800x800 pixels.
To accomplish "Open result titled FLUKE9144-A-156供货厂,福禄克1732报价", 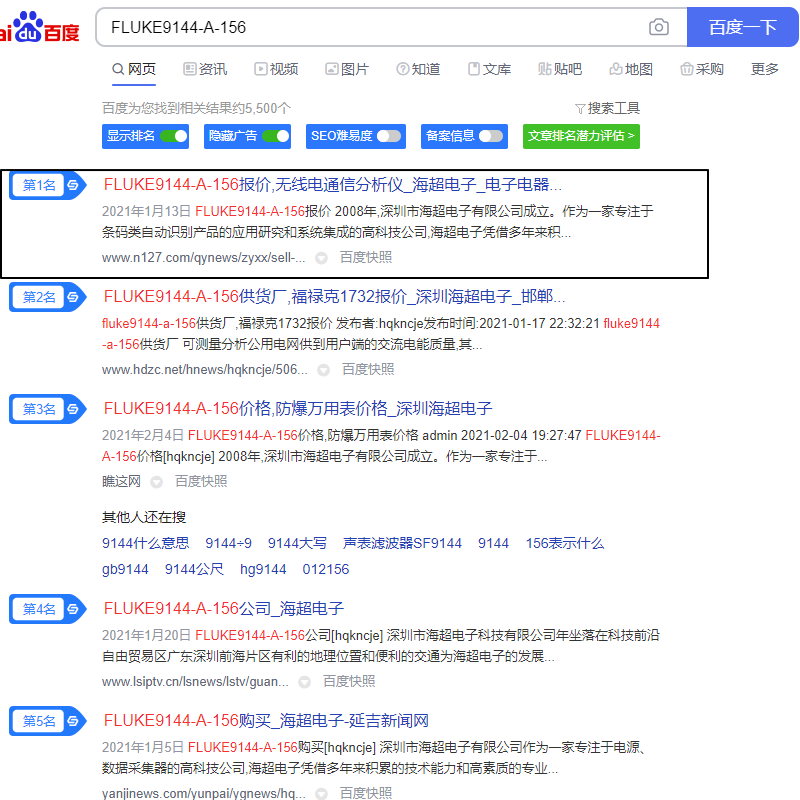I will pos(334,296).
